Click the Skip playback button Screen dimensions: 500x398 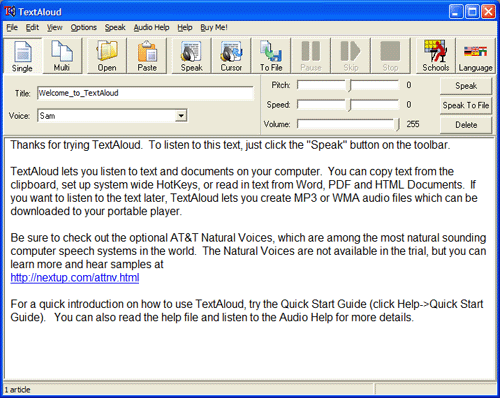point(351,56)
